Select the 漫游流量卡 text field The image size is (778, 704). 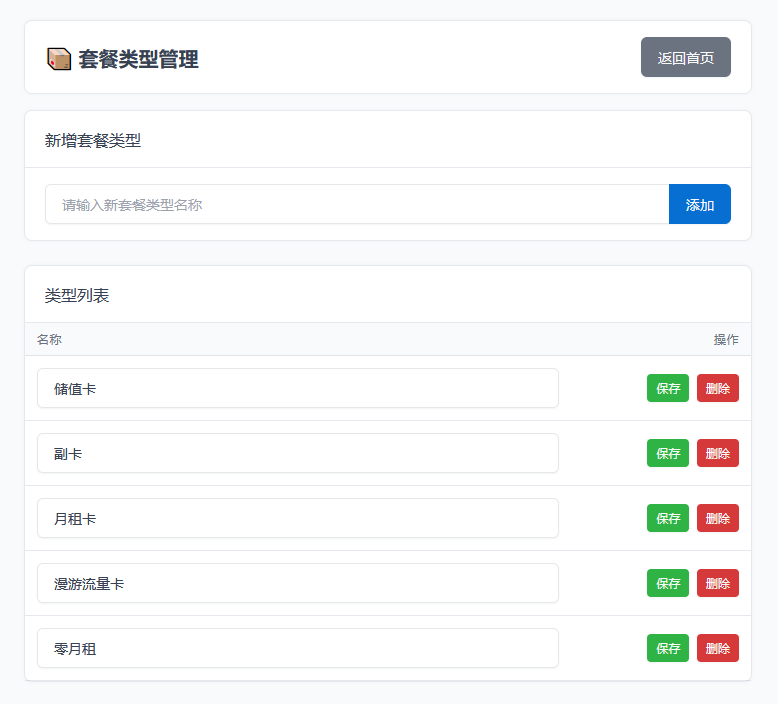[x=297, y=583]
